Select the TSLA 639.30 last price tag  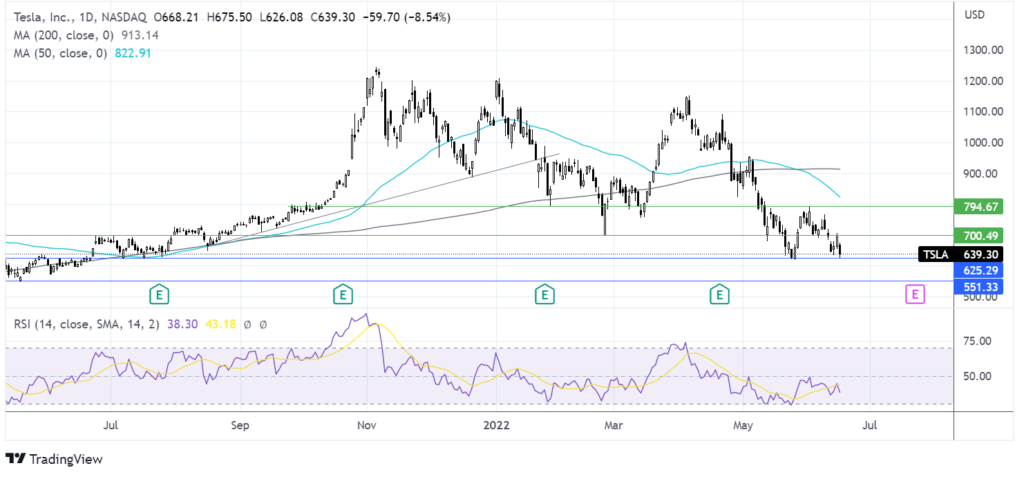click(x=961, y=255)
